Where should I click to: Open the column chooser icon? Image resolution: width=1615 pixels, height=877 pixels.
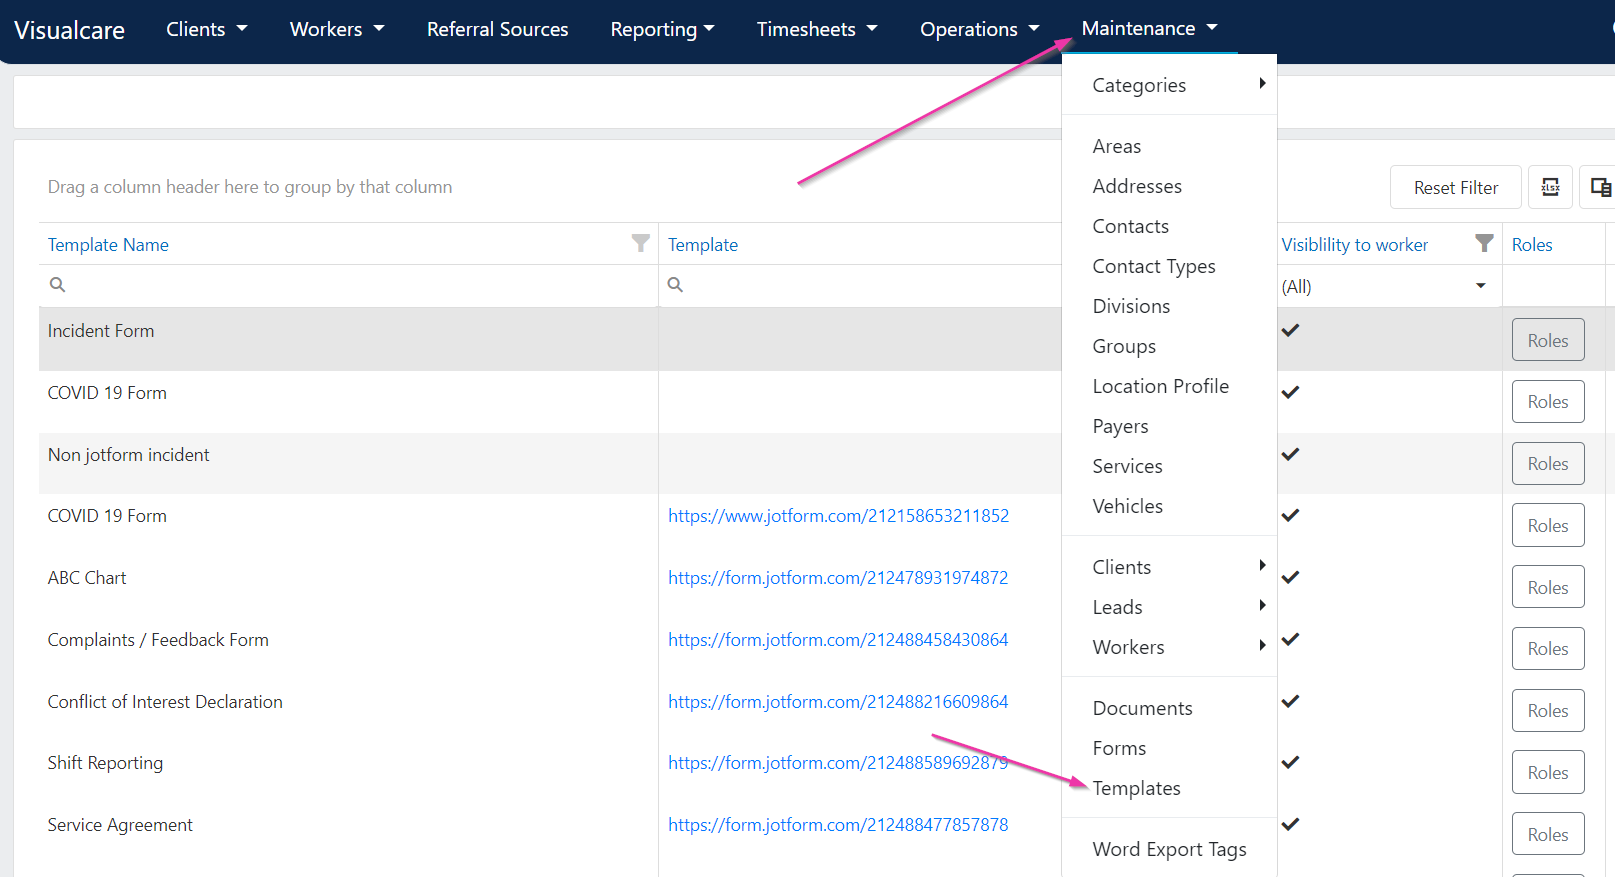pyautogui.click(x=1600, y=187)
